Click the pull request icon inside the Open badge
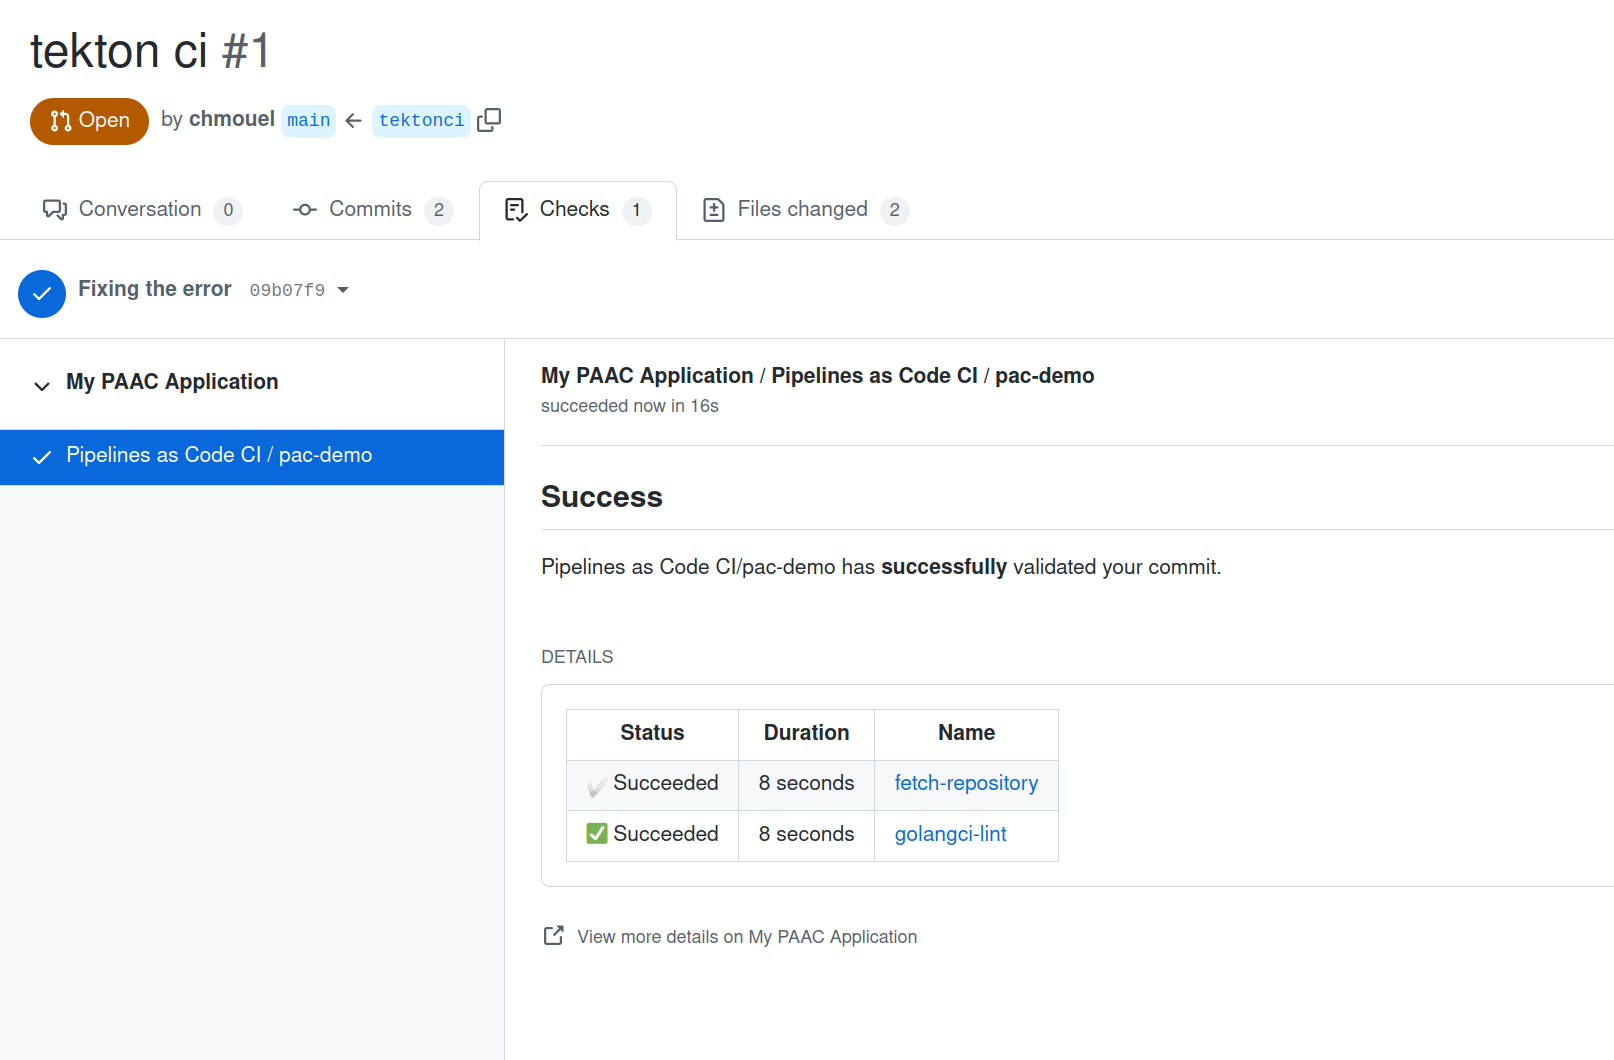 coord(59,120)
